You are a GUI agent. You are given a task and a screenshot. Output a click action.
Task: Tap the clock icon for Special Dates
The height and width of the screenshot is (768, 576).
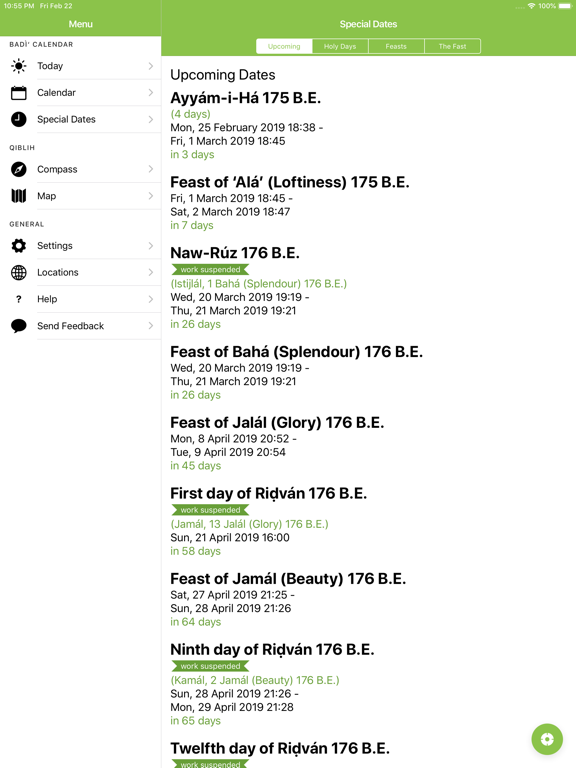point(19,119)
